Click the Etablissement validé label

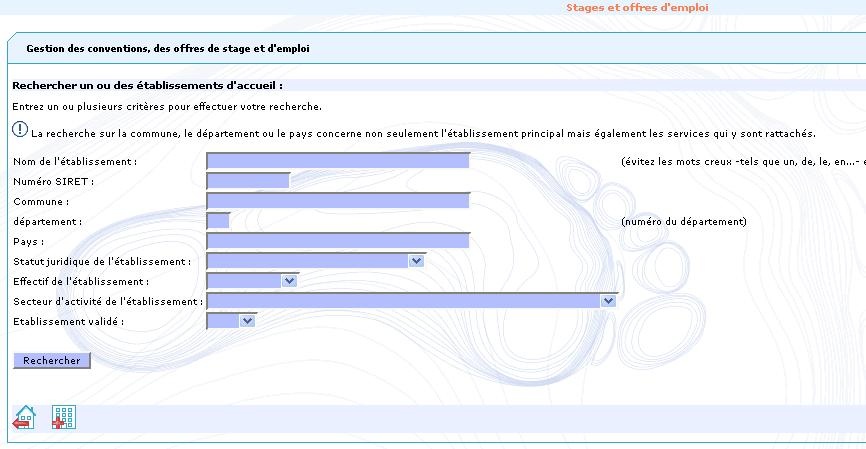(68, 321)
